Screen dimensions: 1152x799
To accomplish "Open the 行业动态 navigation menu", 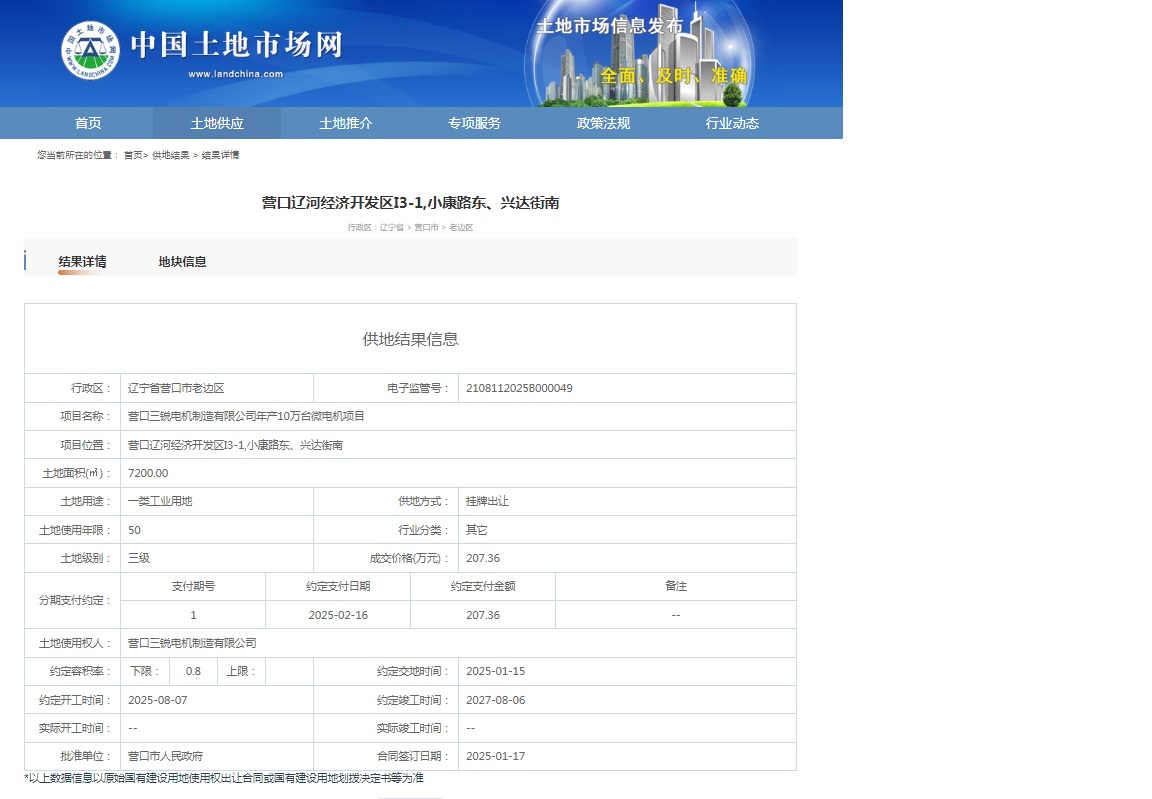I will point(732,123).
